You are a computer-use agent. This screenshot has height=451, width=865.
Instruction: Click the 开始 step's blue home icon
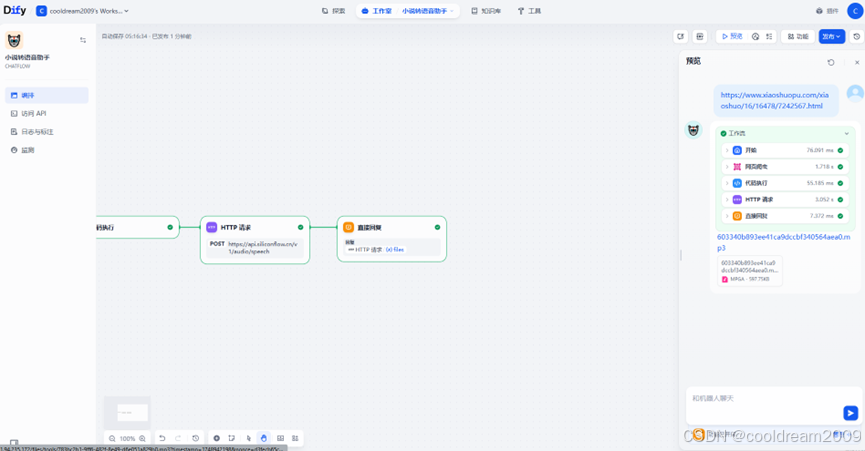pyautogui.click(x=737, y=150)
